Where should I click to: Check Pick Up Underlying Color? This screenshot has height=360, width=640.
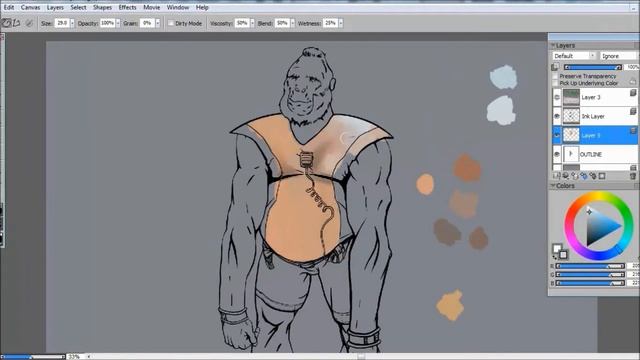click(x=555, y=83)
